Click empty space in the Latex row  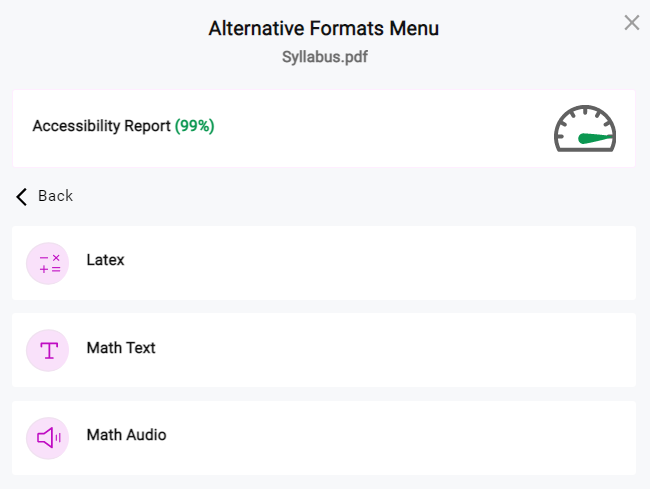[x=373, y=263]
